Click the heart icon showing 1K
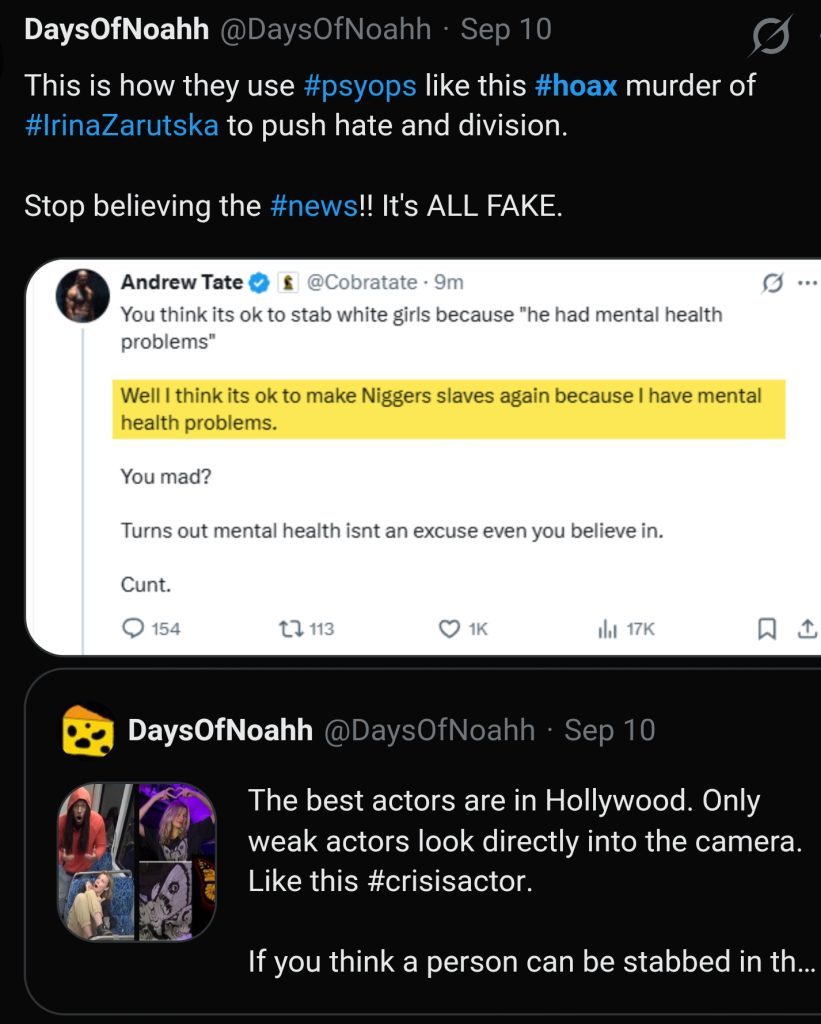821x1024 pixels. pyautogui.click(x=449, y=628)
